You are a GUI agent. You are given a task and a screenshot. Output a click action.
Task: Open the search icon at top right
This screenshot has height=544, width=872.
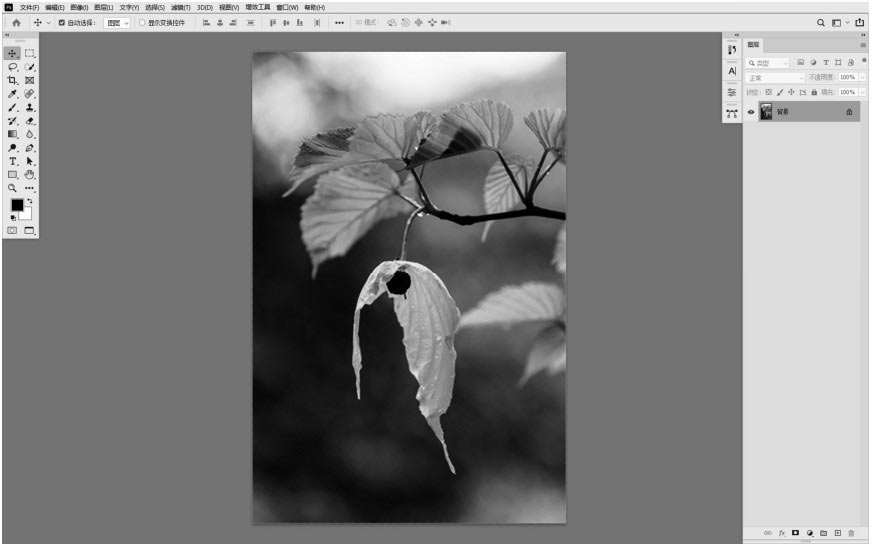pos(820,23)
